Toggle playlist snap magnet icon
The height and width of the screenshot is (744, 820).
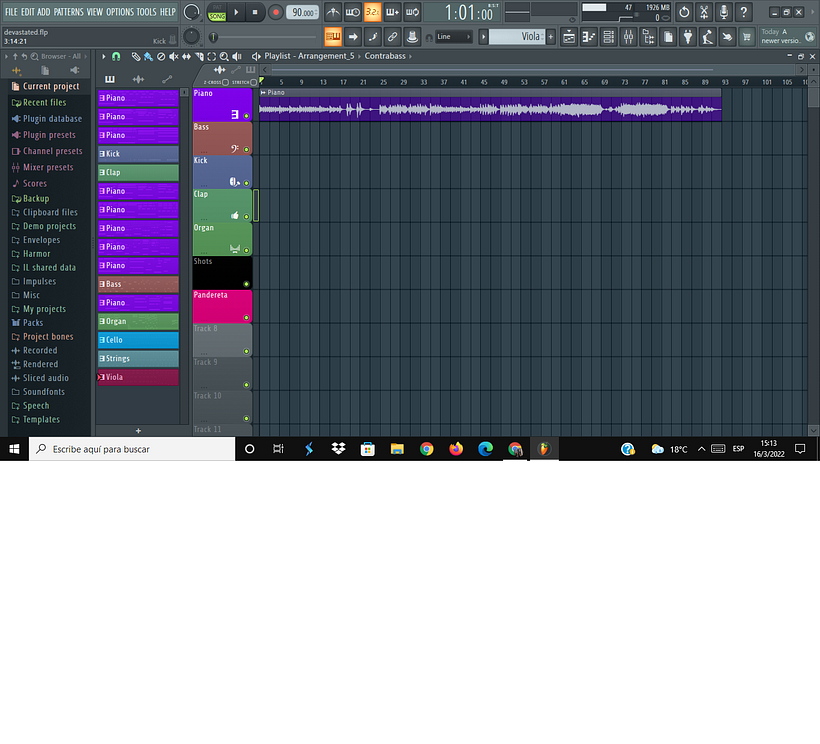coord(116,56)
